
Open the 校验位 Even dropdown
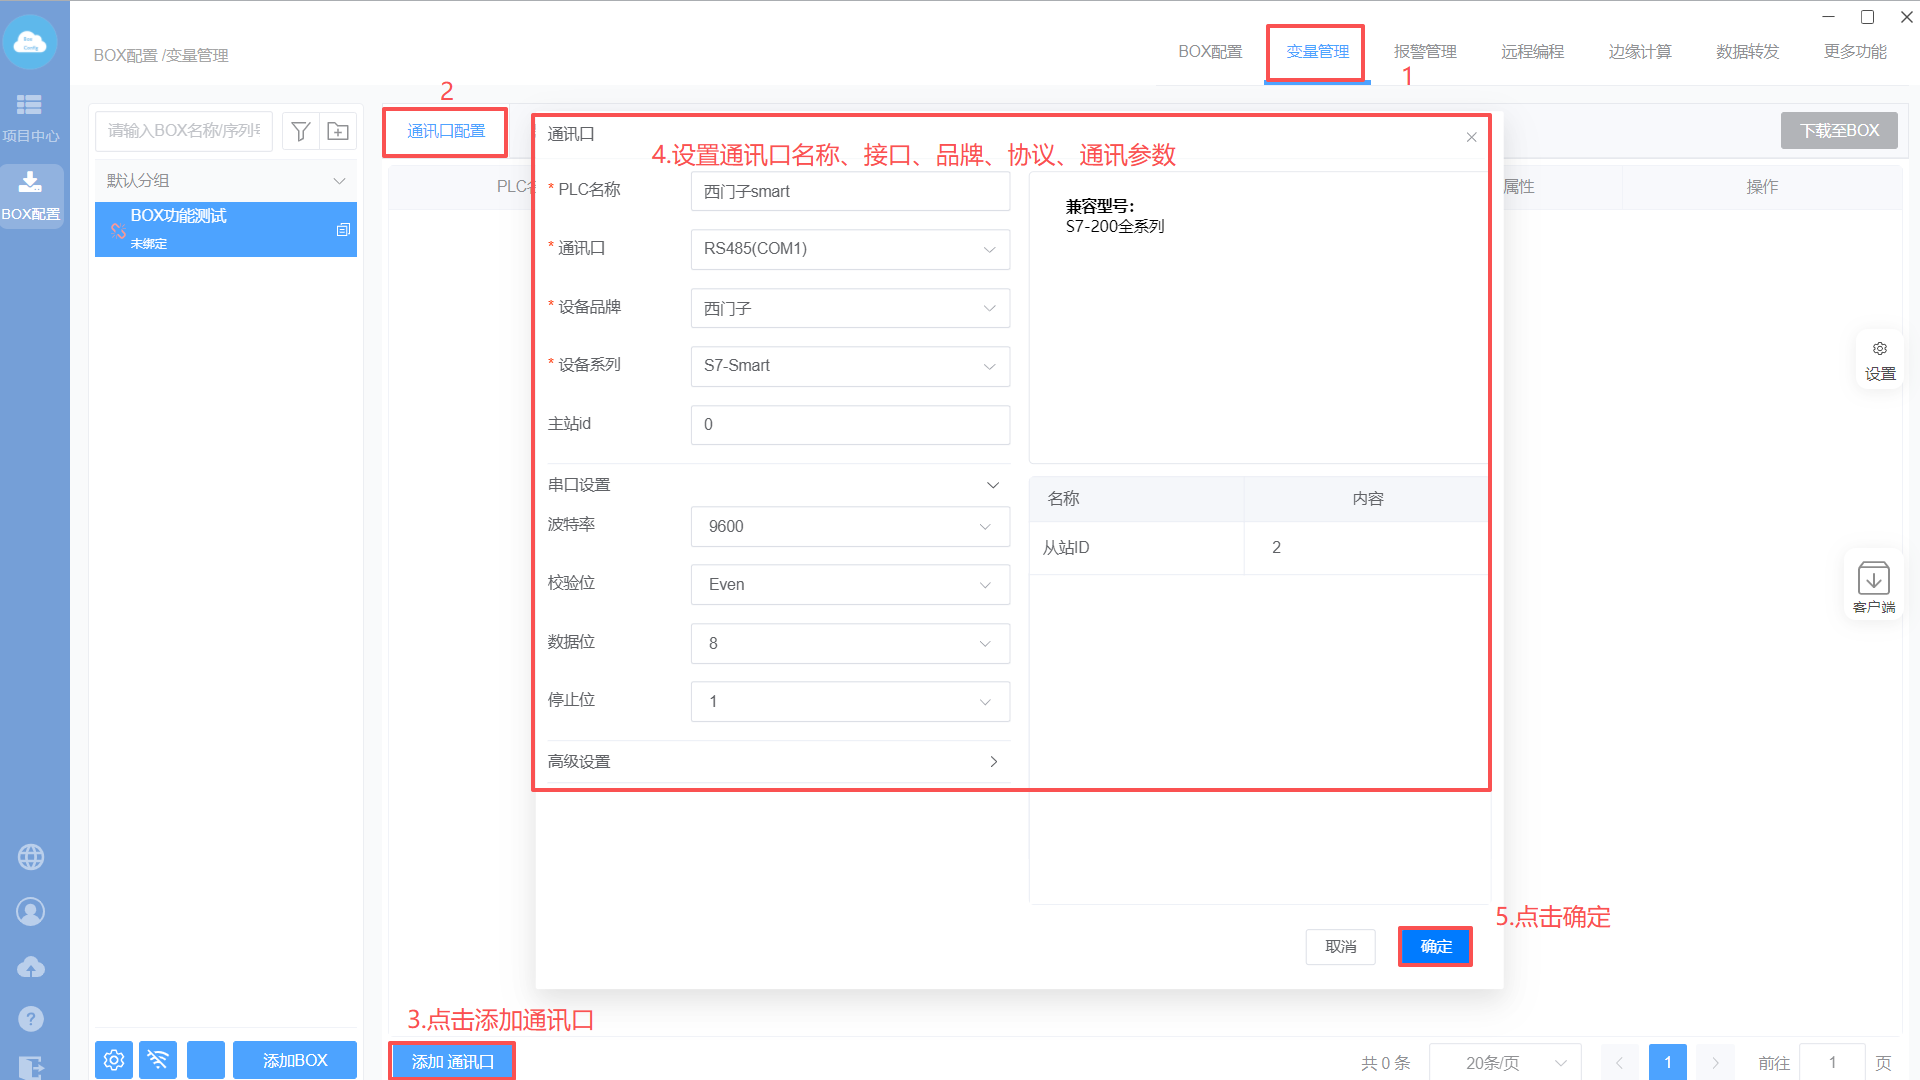pos(849,585)
